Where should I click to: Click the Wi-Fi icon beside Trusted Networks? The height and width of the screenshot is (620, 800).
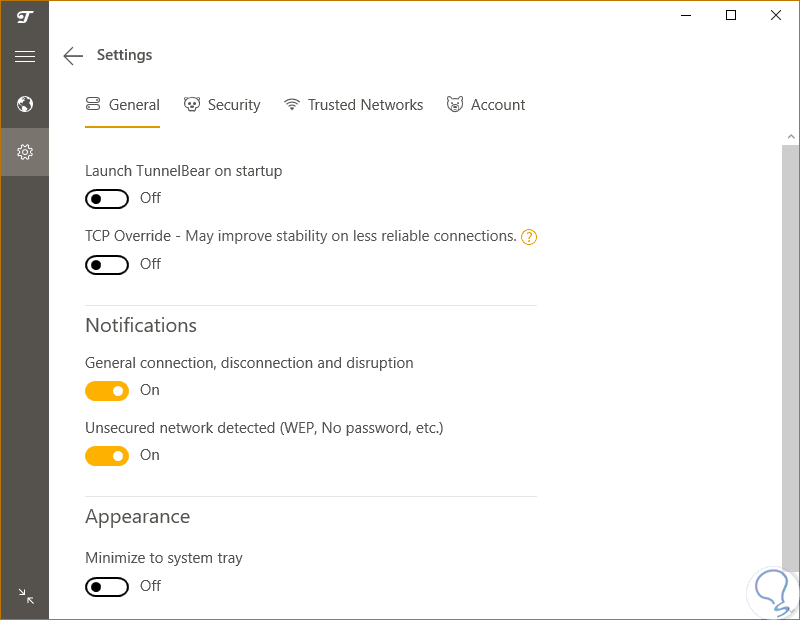[x=292, y=105]
